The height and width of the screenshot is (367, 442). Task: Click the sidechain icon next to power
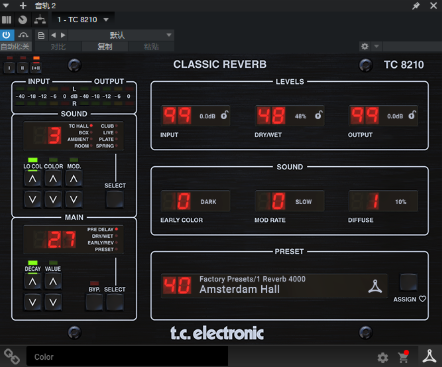23,35
